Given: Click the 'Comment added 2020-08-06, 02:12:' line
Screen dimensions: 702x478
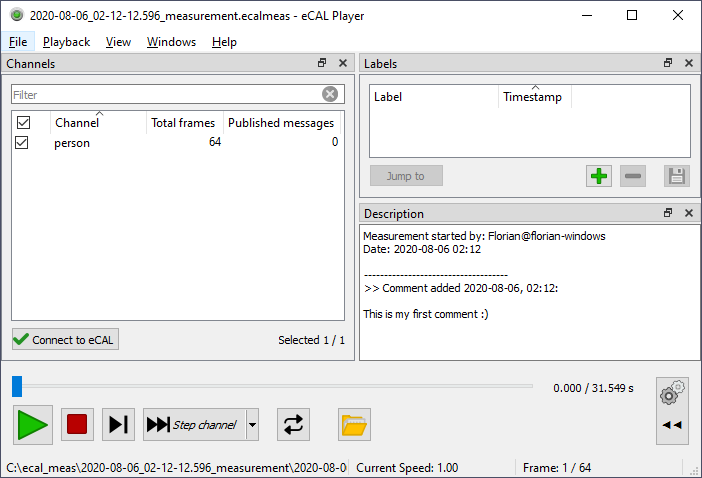Looking at the screenshot, I should [461, 288].
